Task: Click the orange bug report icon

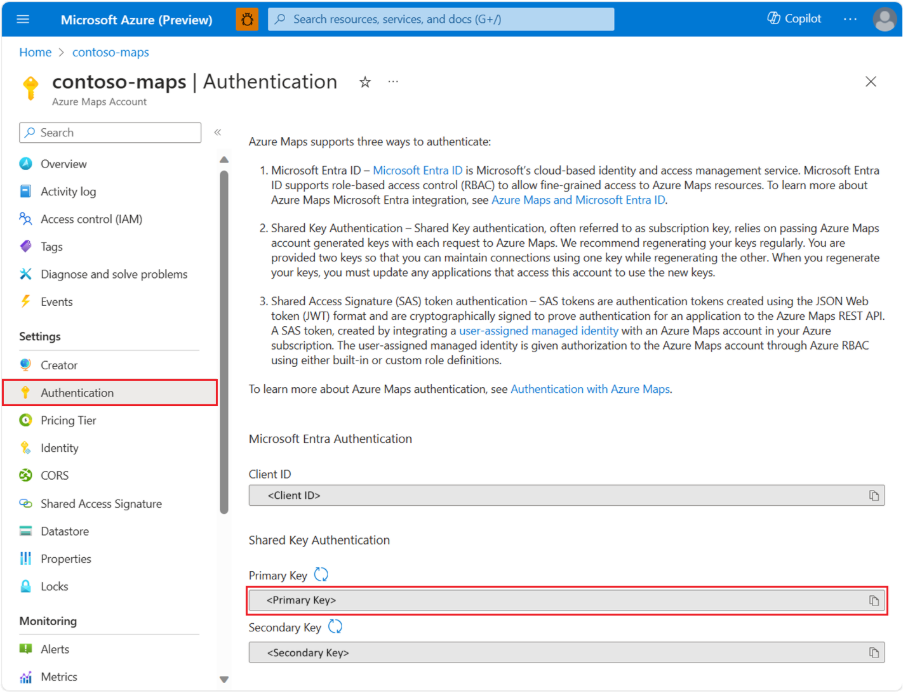Action: 246,19
